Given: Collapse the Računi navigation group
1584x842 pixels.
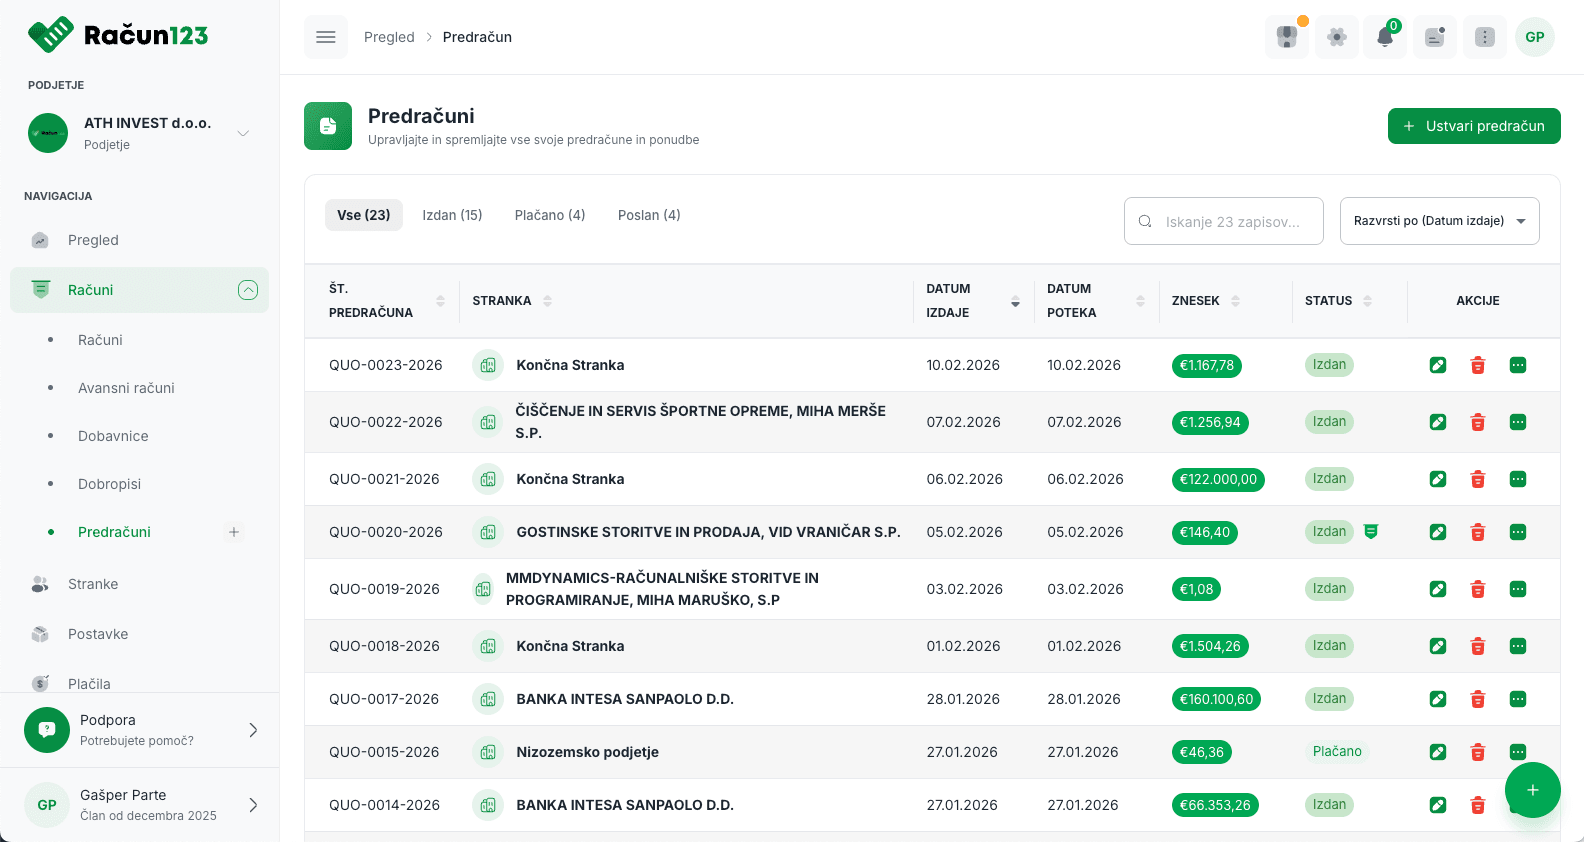Looking at the screenshot, I should pyautogui.click(x=247, y=290).
